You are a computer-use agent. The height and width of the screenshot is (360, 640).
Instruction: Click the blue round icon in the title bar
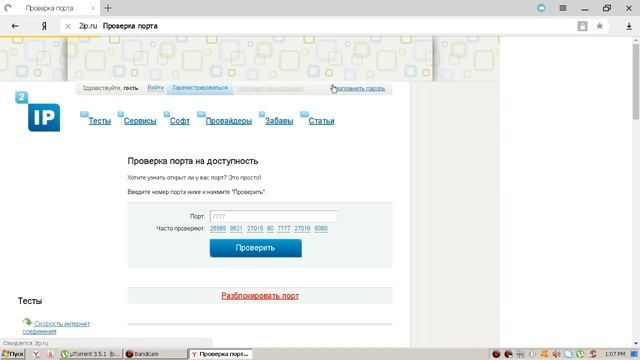click(541, 8)
